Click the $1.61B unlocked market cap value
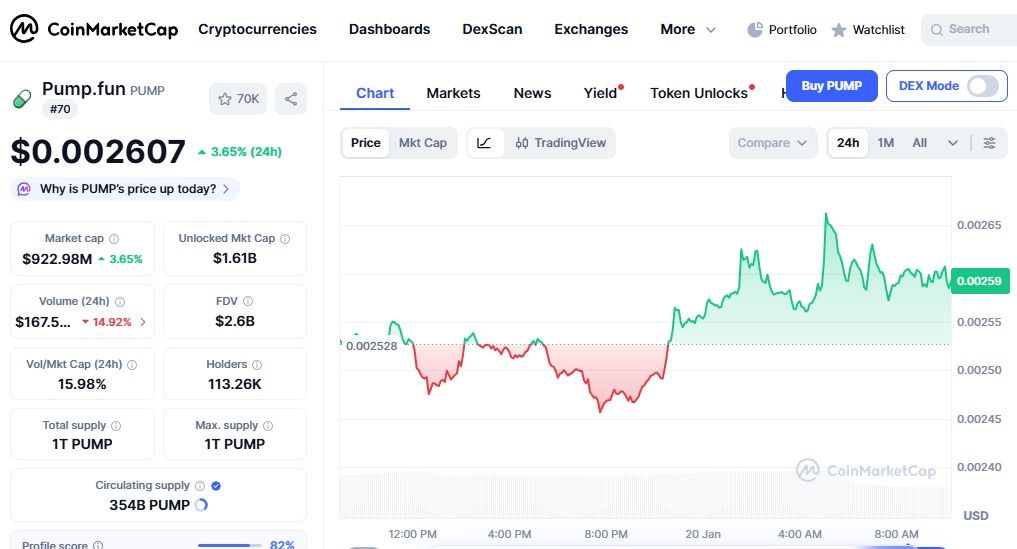This screenshot has width=1017, height=549. 235,258
